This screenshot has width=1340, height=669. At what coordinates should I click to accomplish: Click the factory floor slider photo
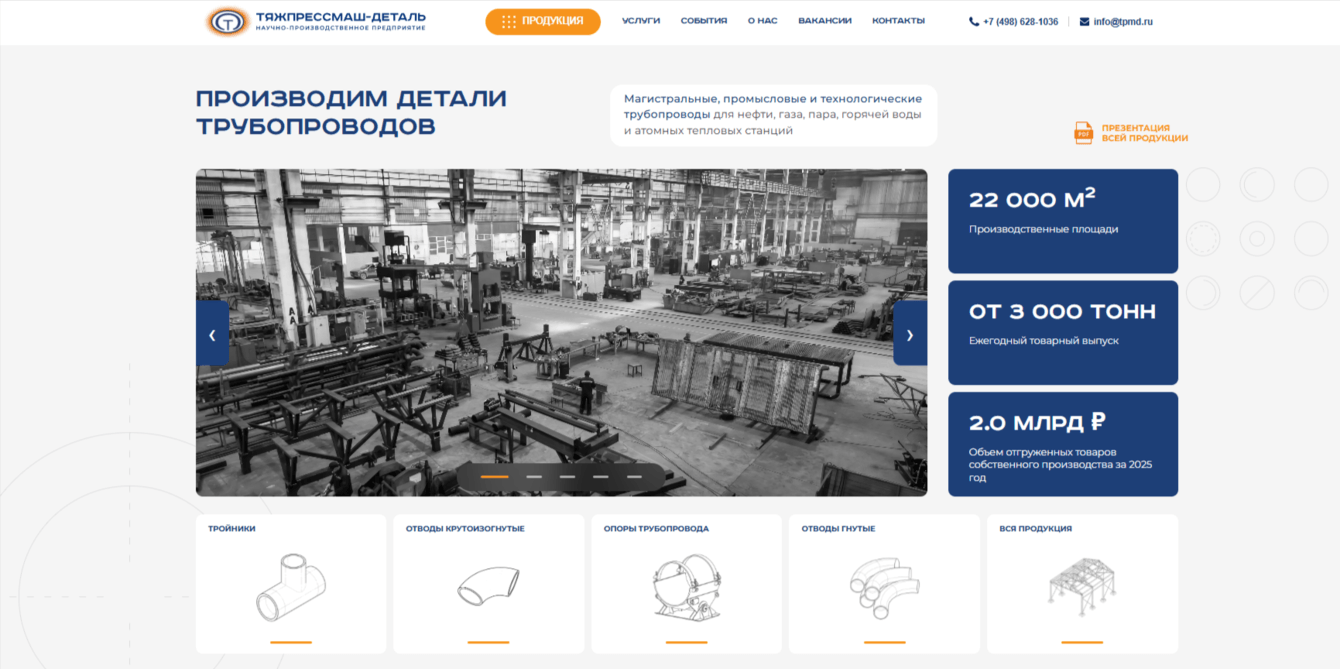561,332
